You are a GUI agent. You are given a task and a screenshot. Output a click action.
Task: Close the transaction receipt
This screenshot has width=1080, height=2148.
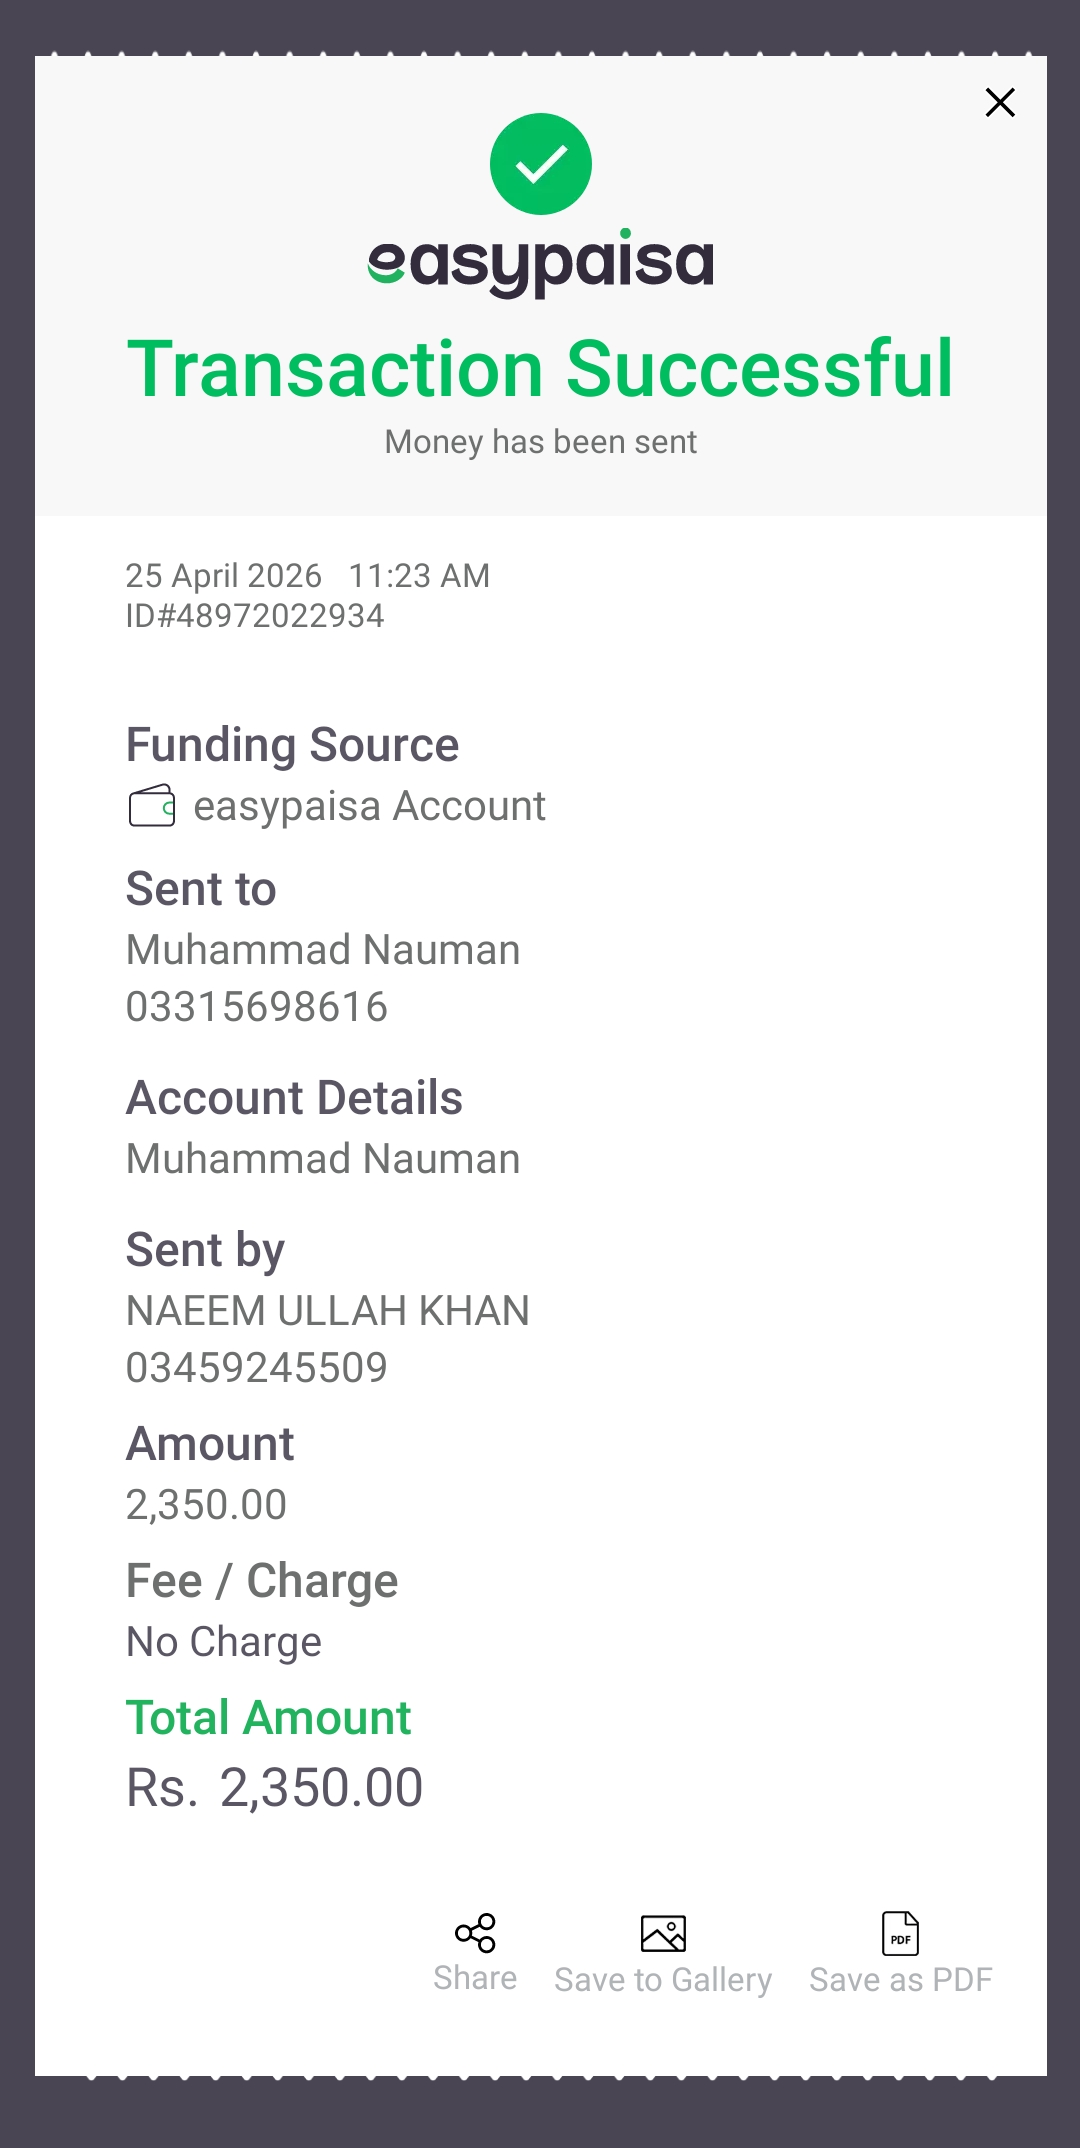tap(1000, 102)
